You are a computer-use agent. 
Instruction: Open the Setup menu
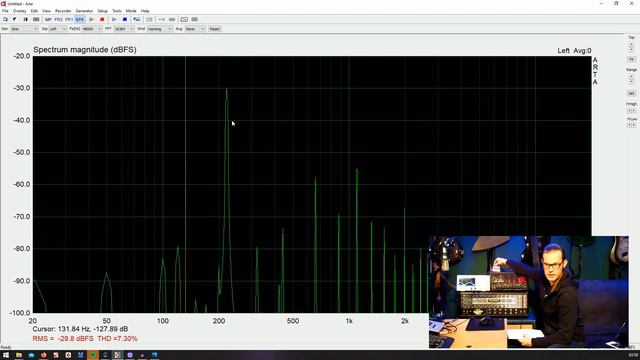click(x=102, y=11)
